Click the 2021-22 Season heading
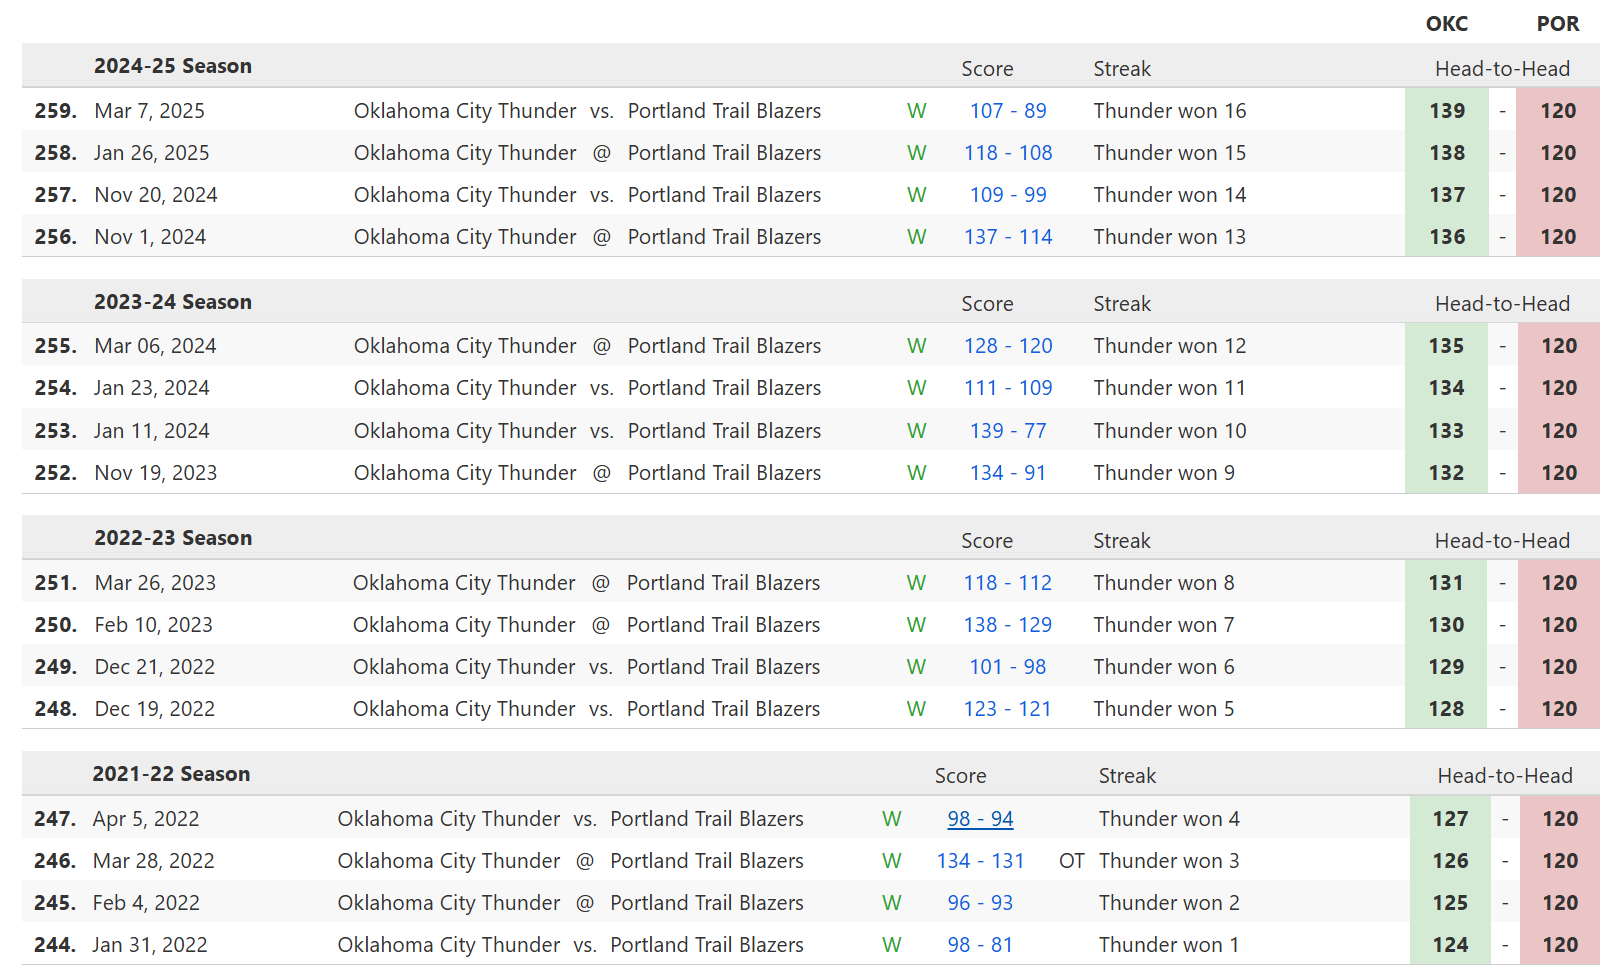Viewport: 1604px width, 970px height. [171, 774]
